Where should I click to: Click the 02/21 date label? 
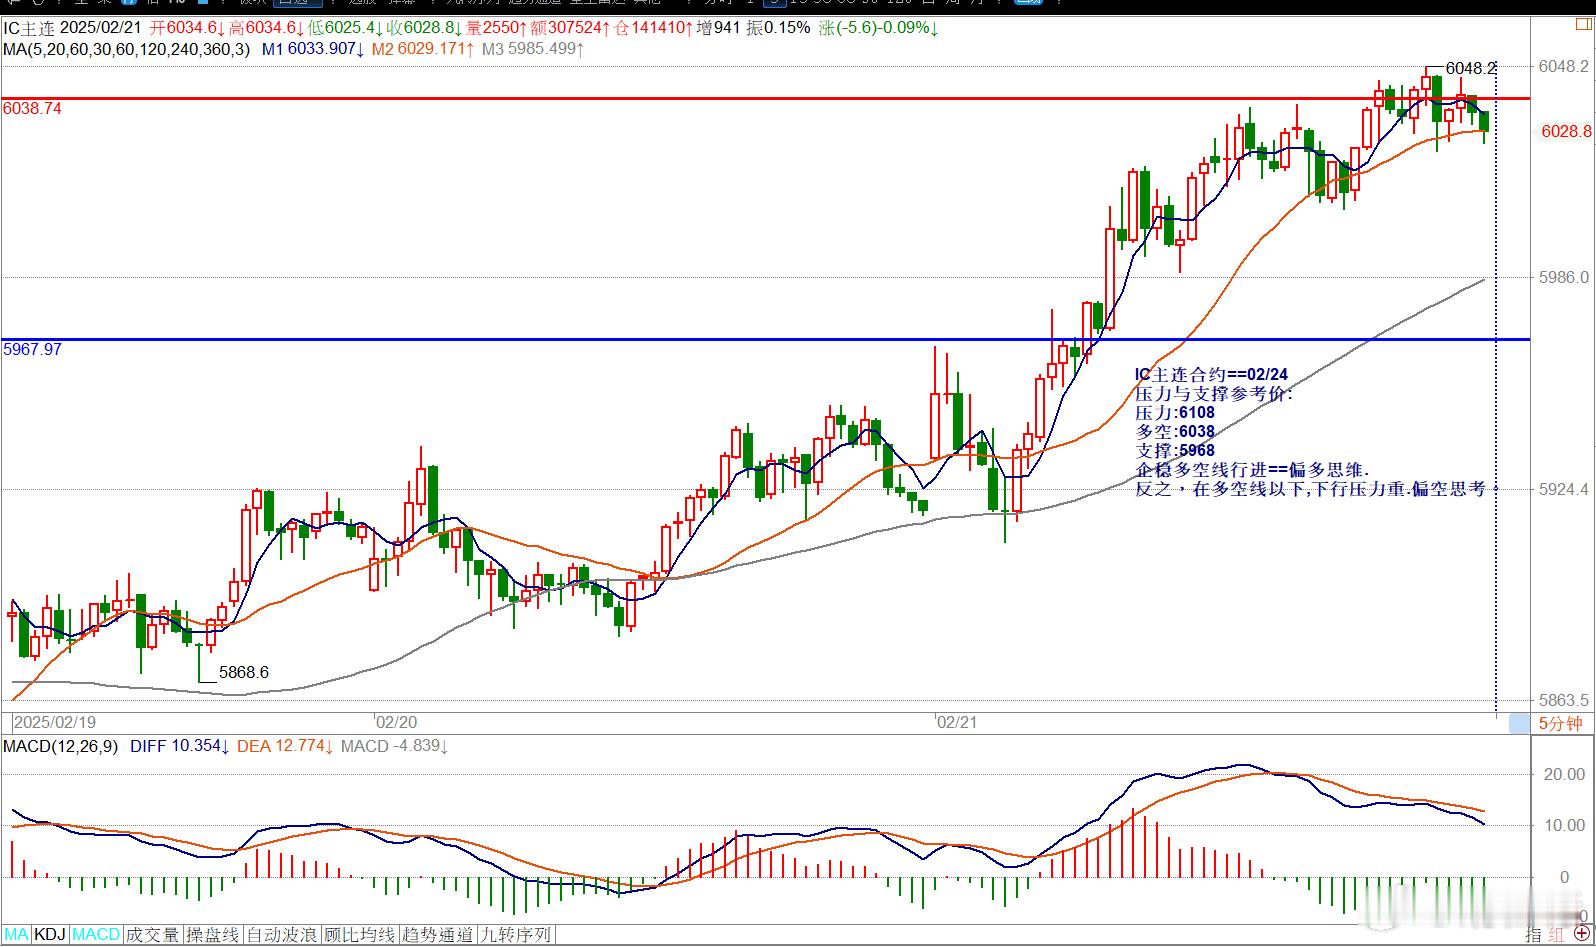click(956, 721)
